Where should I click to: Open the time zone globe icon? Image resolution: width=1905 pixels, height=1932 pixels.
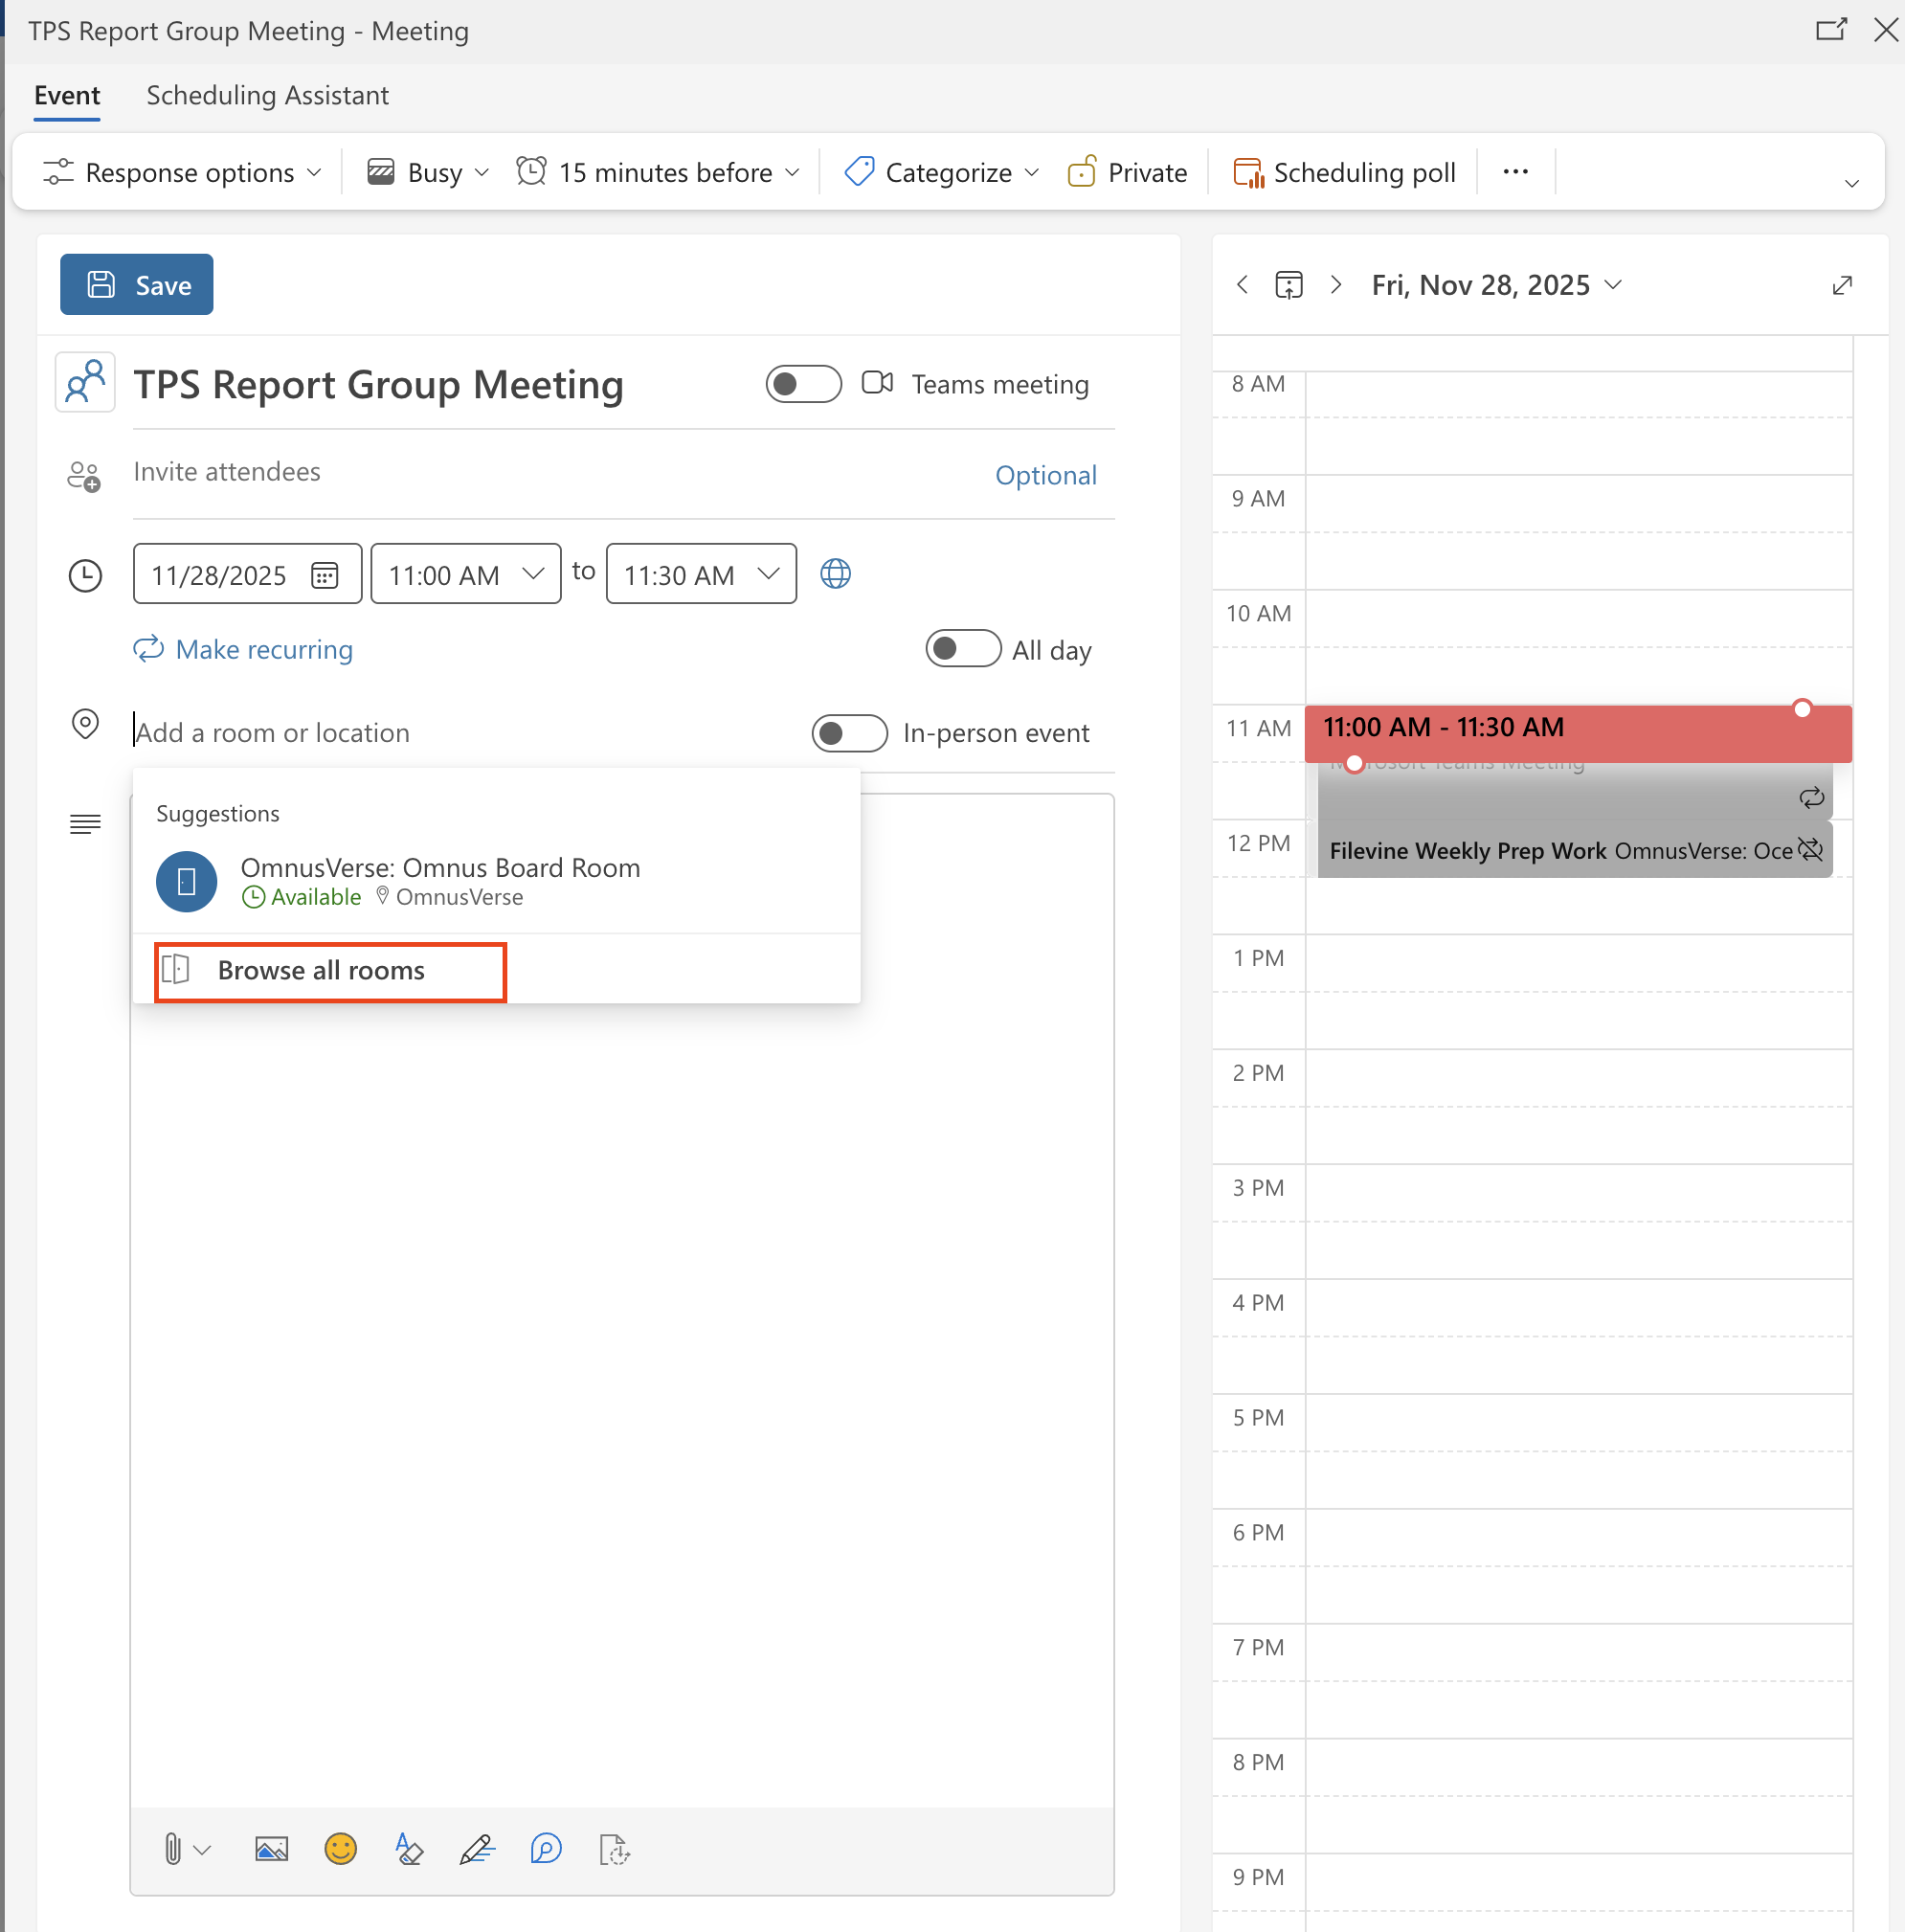coord(835,574)
